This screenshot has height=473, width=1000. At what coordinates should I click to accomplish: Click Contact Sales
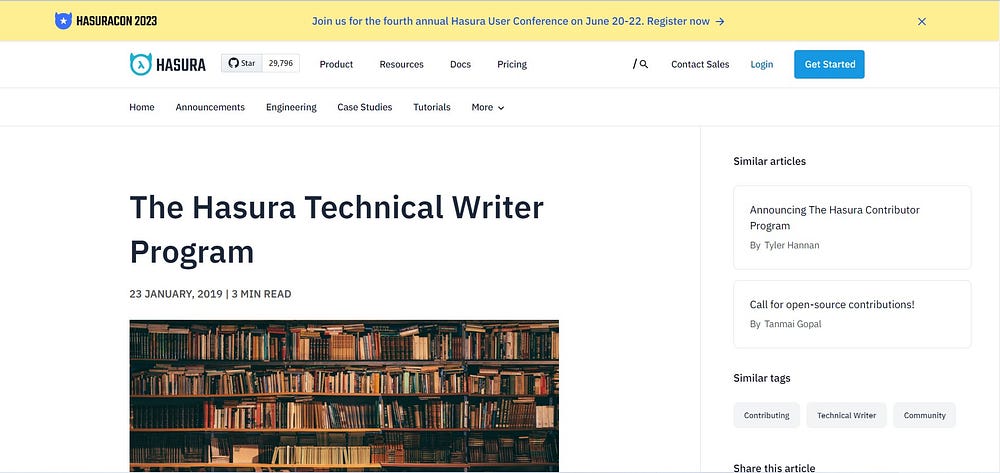(700, 64)
